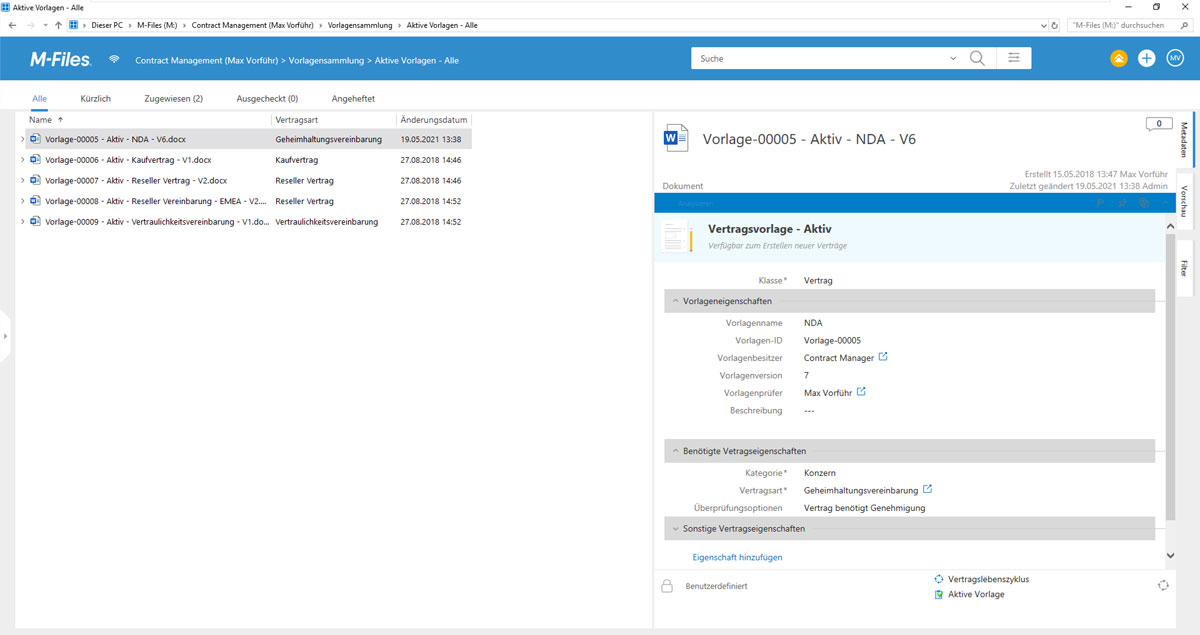
Task: Collapse the Benötigte Vertragseigenschaften section
Action: pos(675,451)
